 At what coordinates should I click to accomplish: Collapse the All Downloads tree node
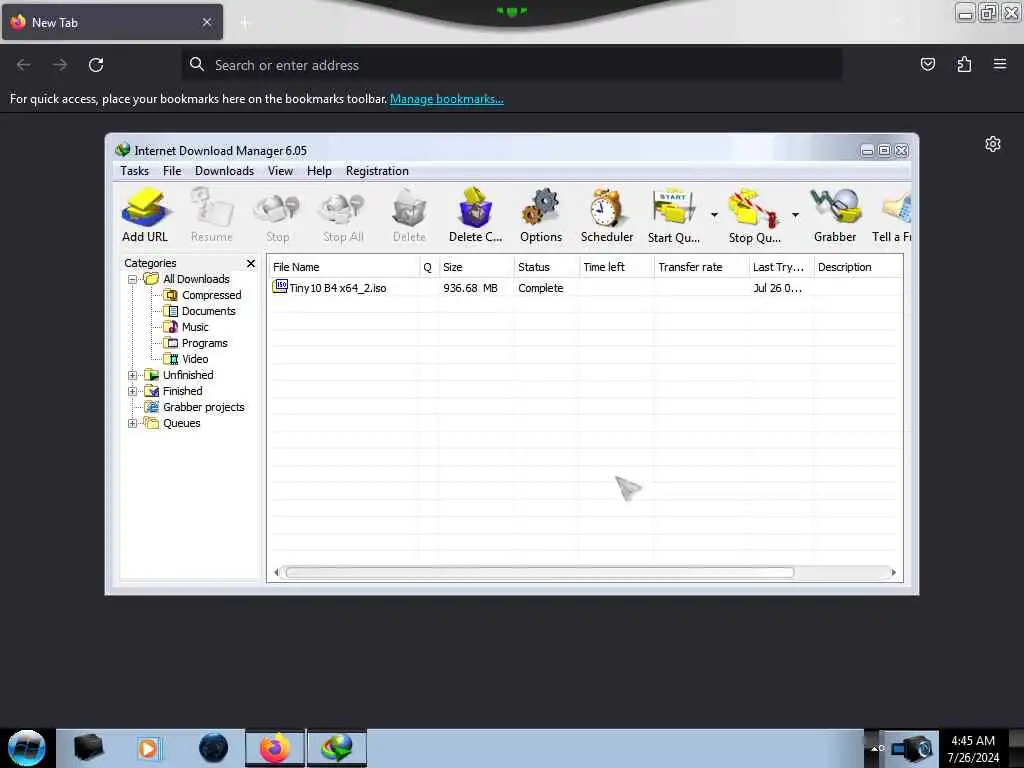click(x=133, y=280)
